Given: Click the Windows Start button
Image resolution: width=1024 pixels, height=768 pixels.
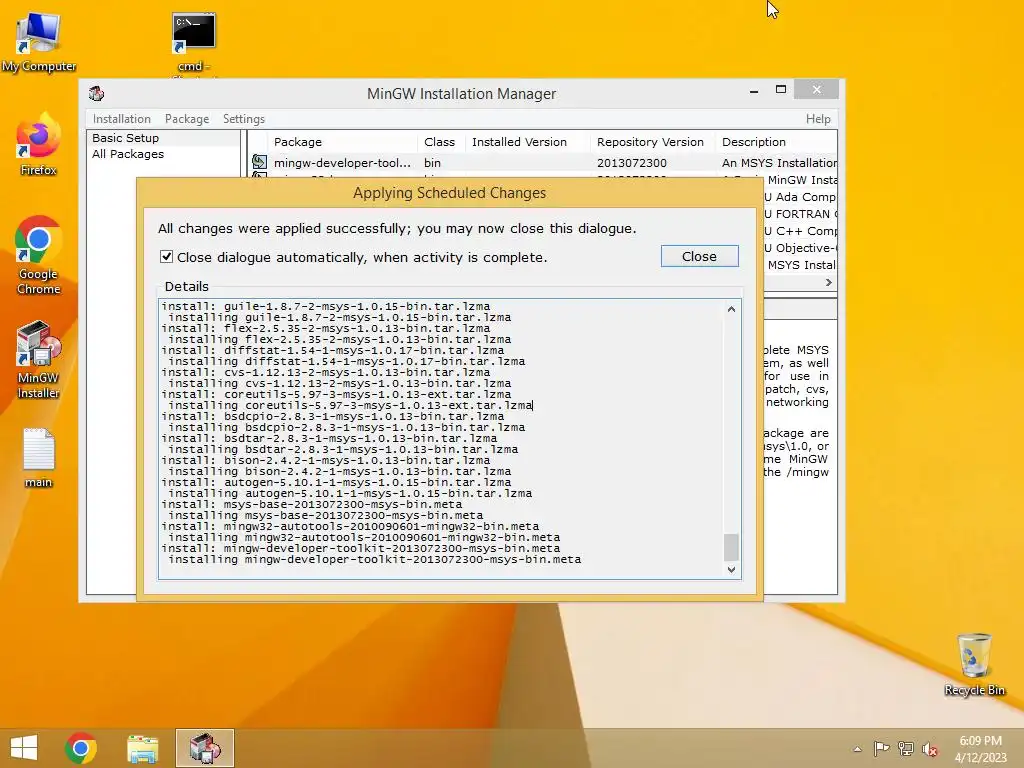Looking at the screenshot, I should pyautogui.click(x=24, y=748).
